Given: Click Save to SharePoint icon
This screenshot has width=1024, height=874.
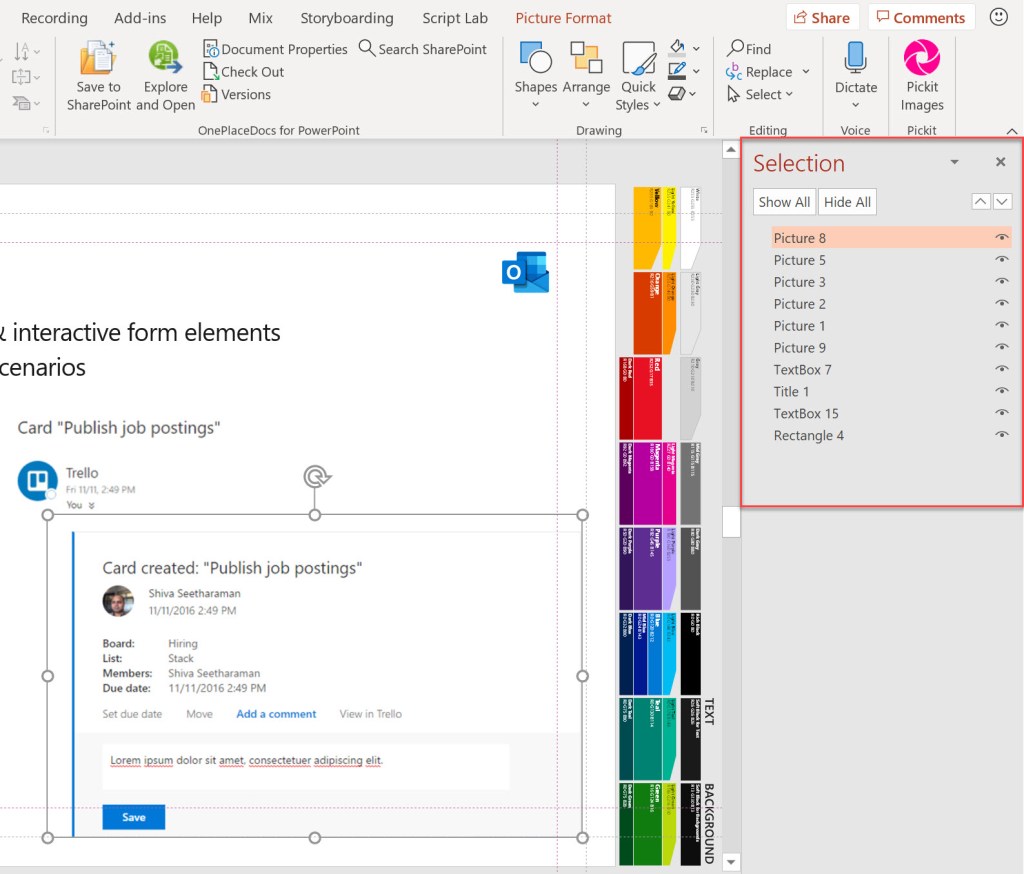Looking at the screenshot, I should coord(97,70).
